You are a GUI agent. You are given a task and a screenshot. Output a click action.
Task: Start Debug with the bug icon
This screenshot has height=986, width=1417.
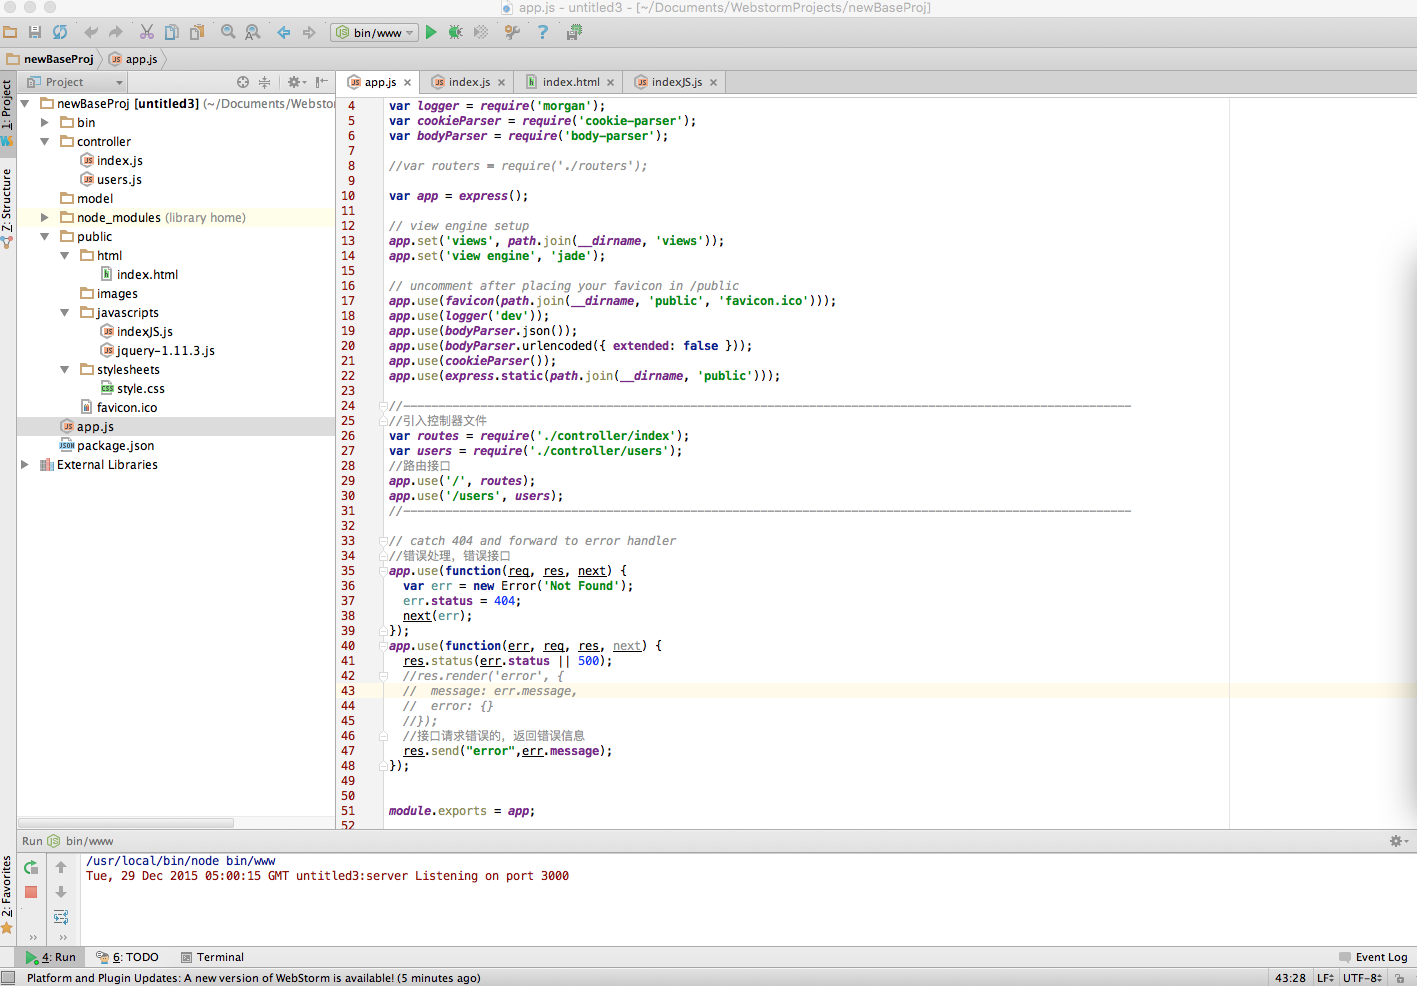click(x=456, y=32)
